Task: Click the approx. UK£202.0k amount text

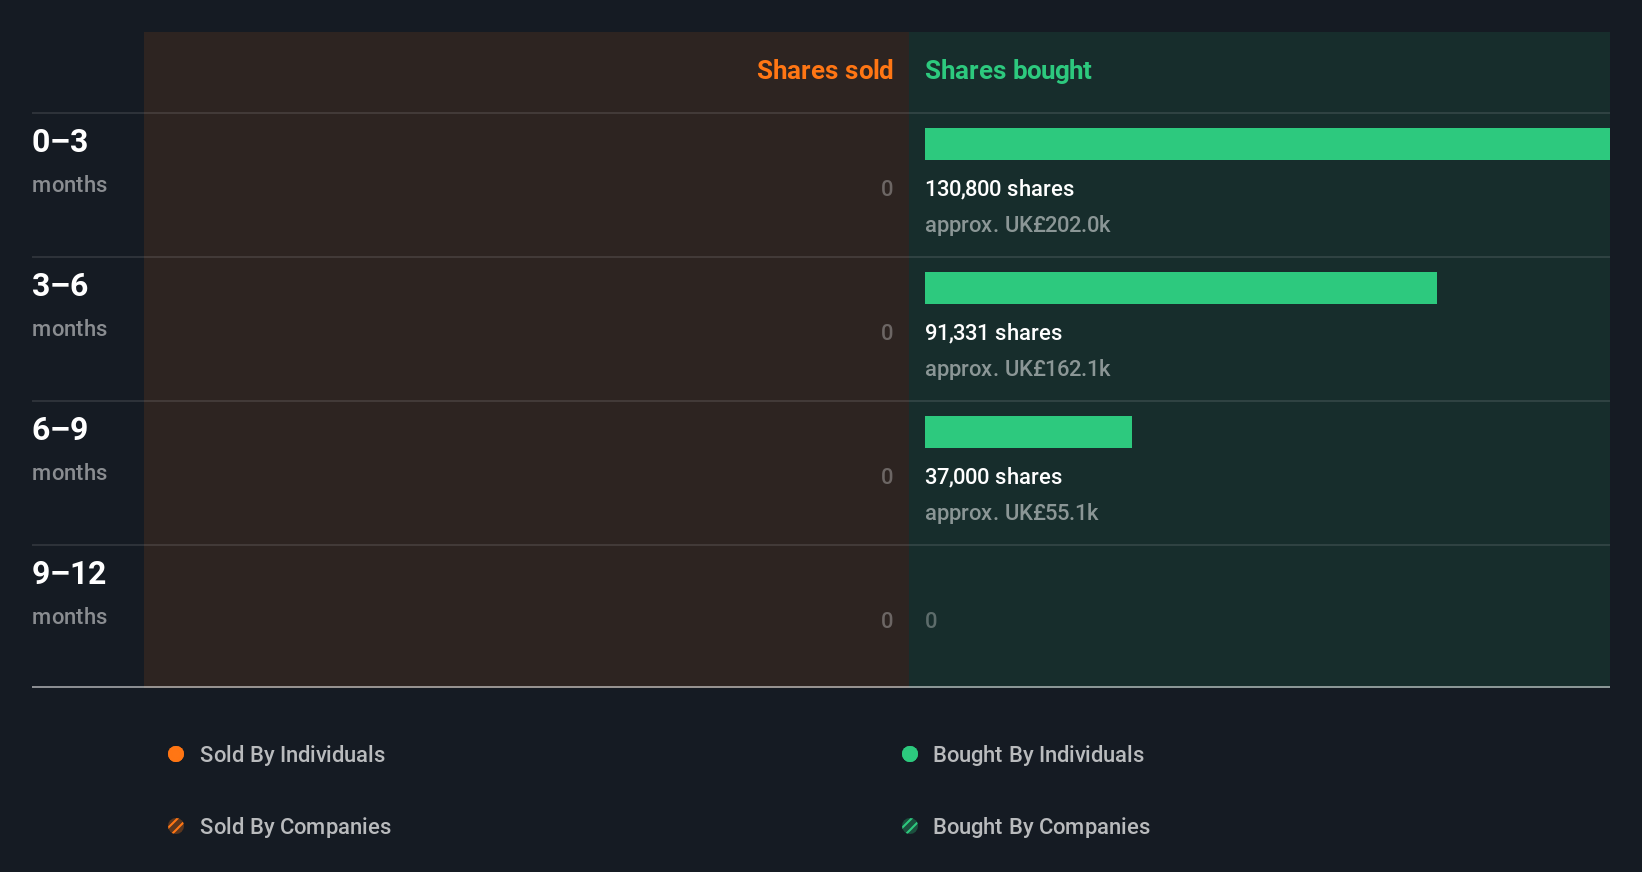Action: click(x=1017, y=224)
